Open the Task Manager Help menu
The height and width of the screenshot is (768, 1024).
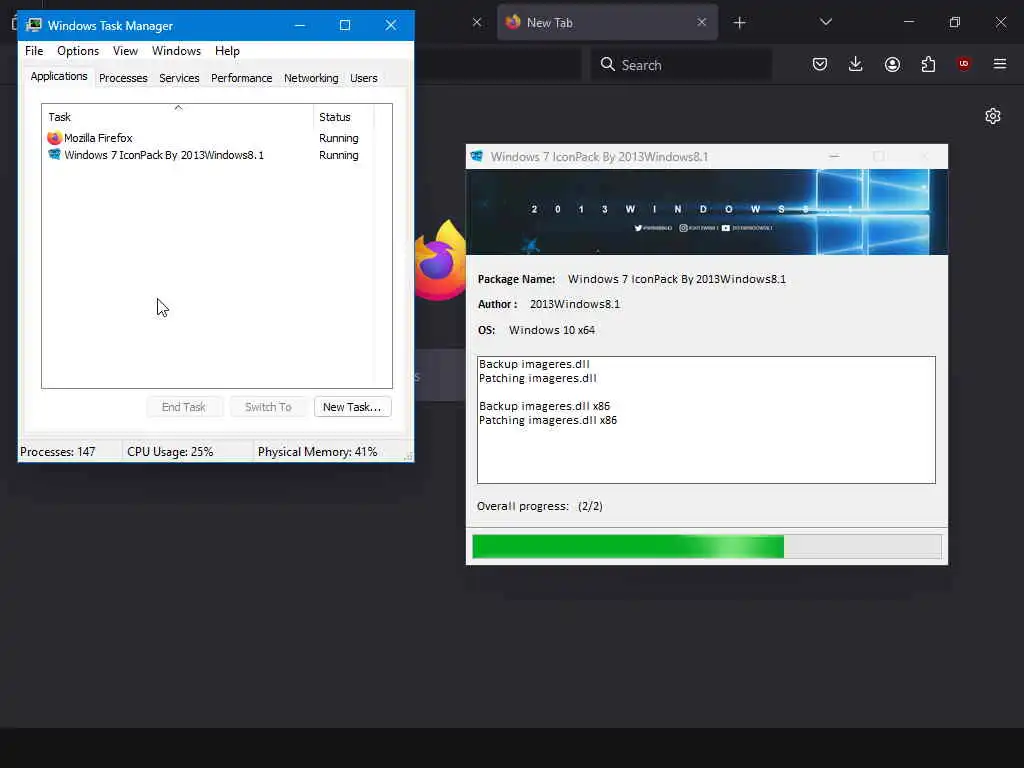[227, 51]
